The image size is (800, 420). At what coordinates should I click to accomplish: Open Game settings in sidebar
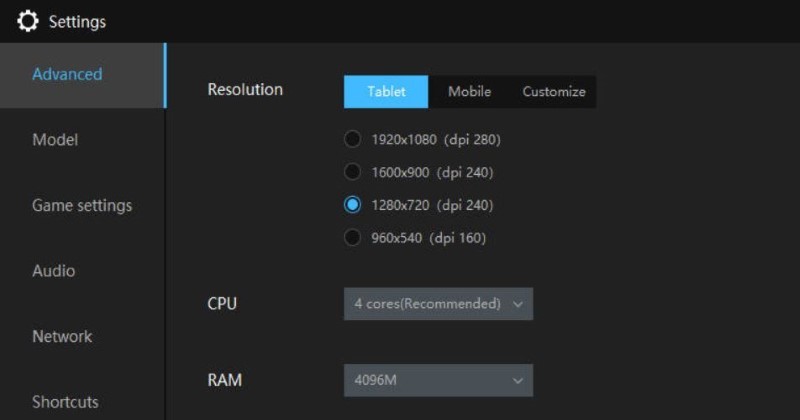tap(82, 205)
